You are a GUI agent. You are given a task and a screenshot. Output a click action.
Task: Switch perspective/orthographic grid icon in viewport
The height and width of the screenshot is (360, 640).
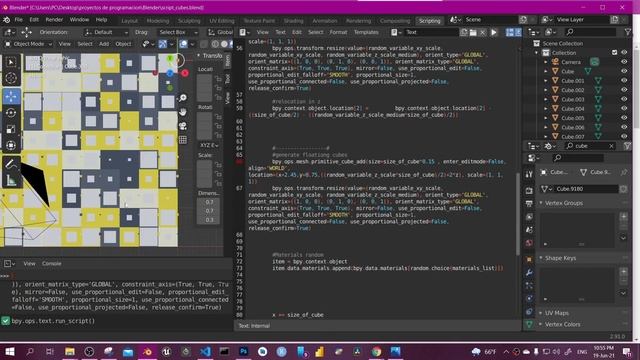coord(183,140)
